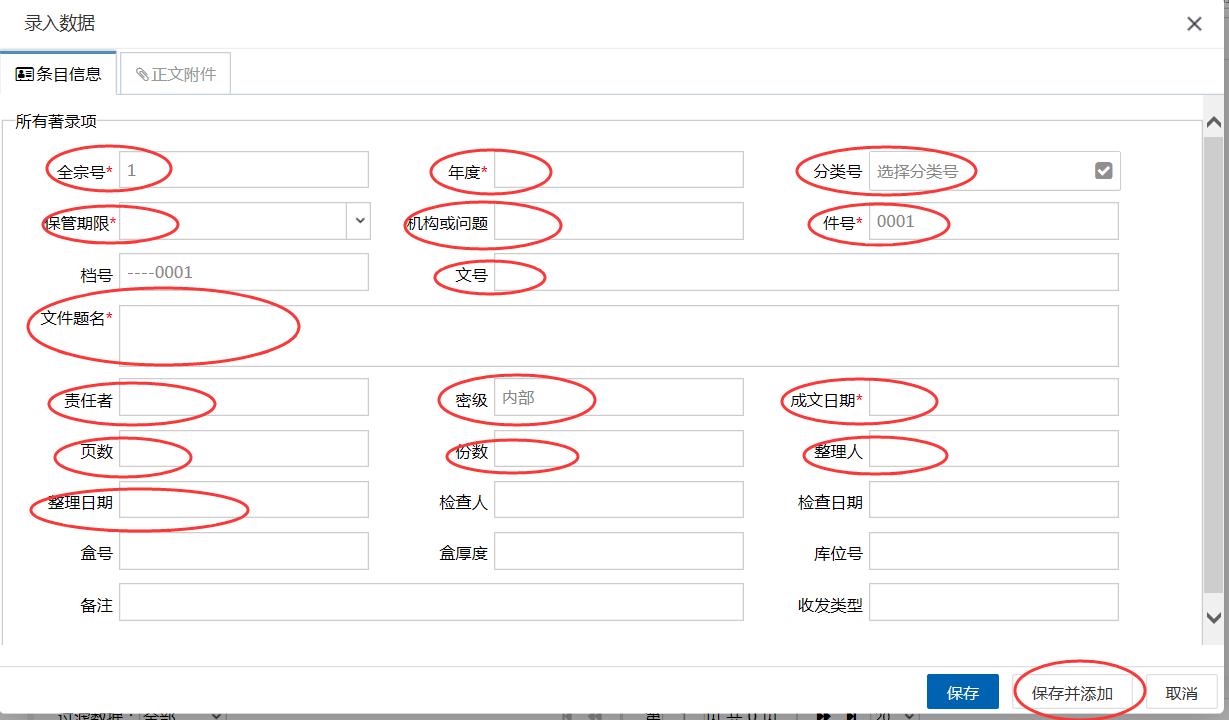Click the 责任者 input box
The height and width of the screenshot is (720, 1229).
[243, 397]
